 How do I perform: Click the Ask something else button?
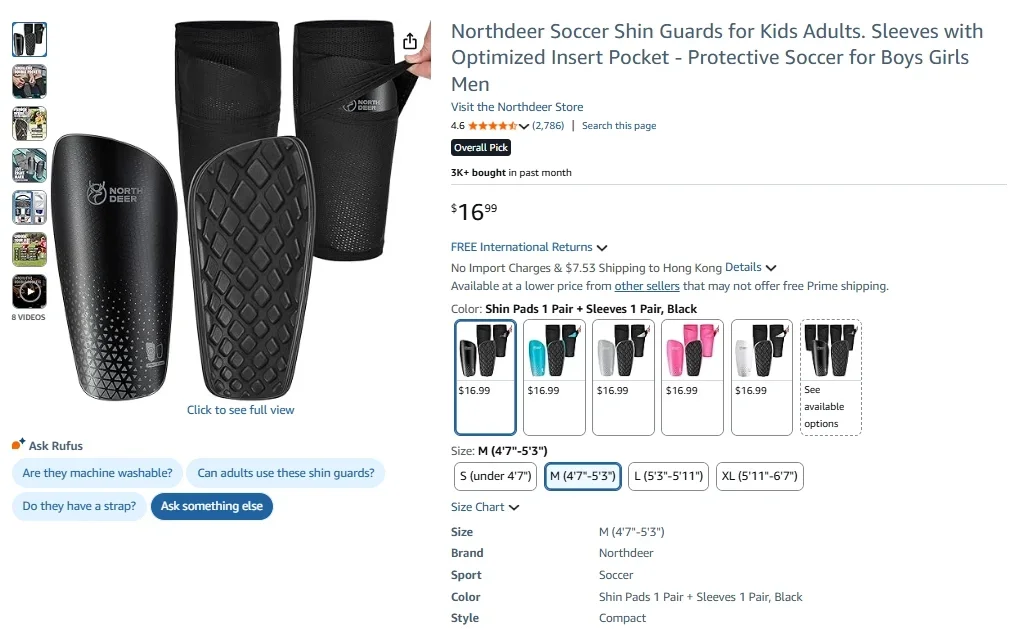(211, 506)
